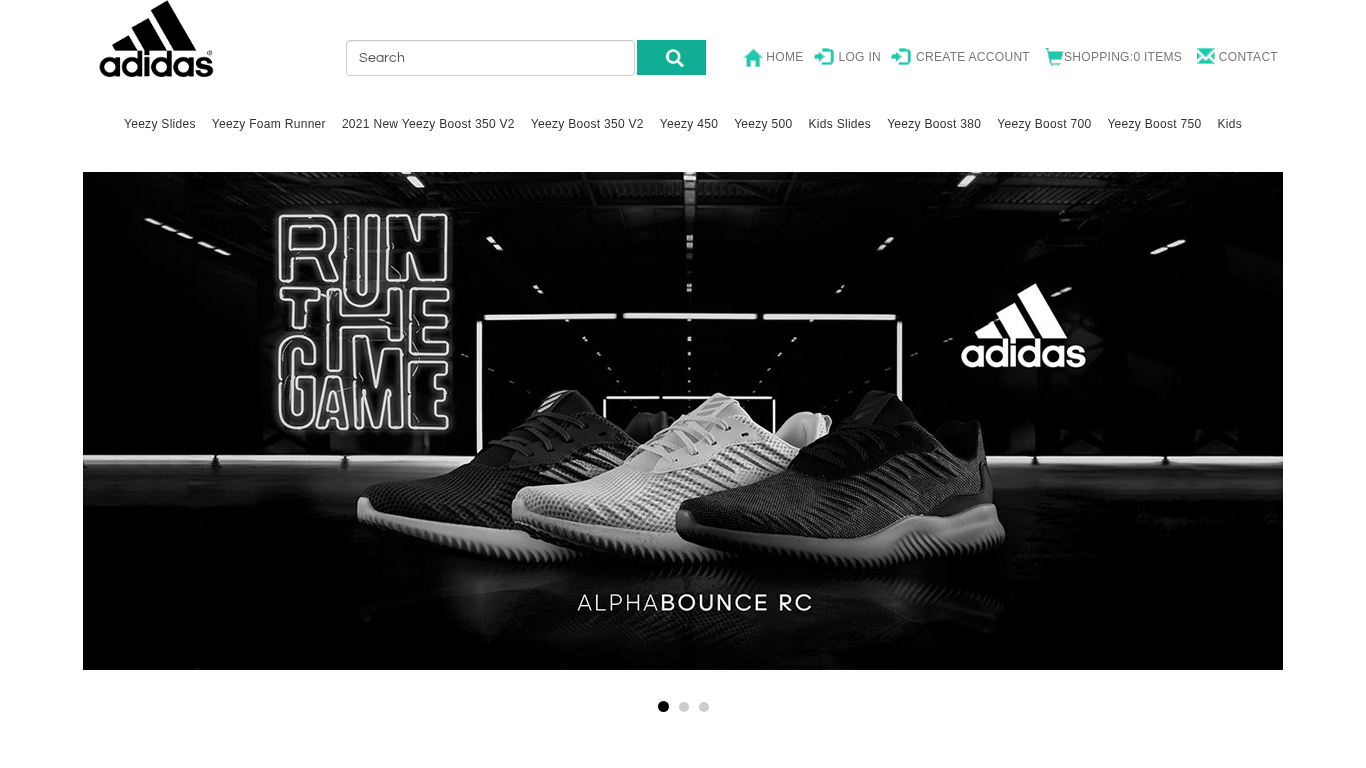Open the Yeezy Boost 750 category
The height and width of the screenshot is (768, 1366).
[x=1154, y=124]
